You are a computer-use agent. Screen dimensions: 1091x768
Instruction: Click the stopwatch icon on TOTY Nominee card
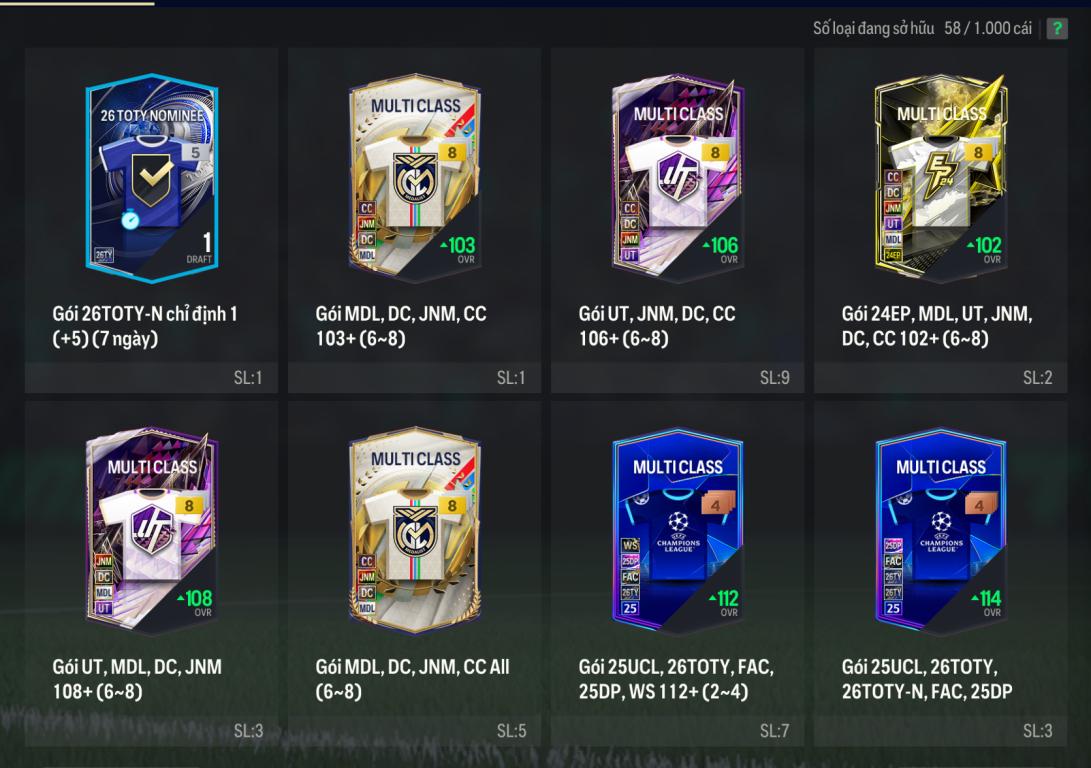[x=130, y=219]
